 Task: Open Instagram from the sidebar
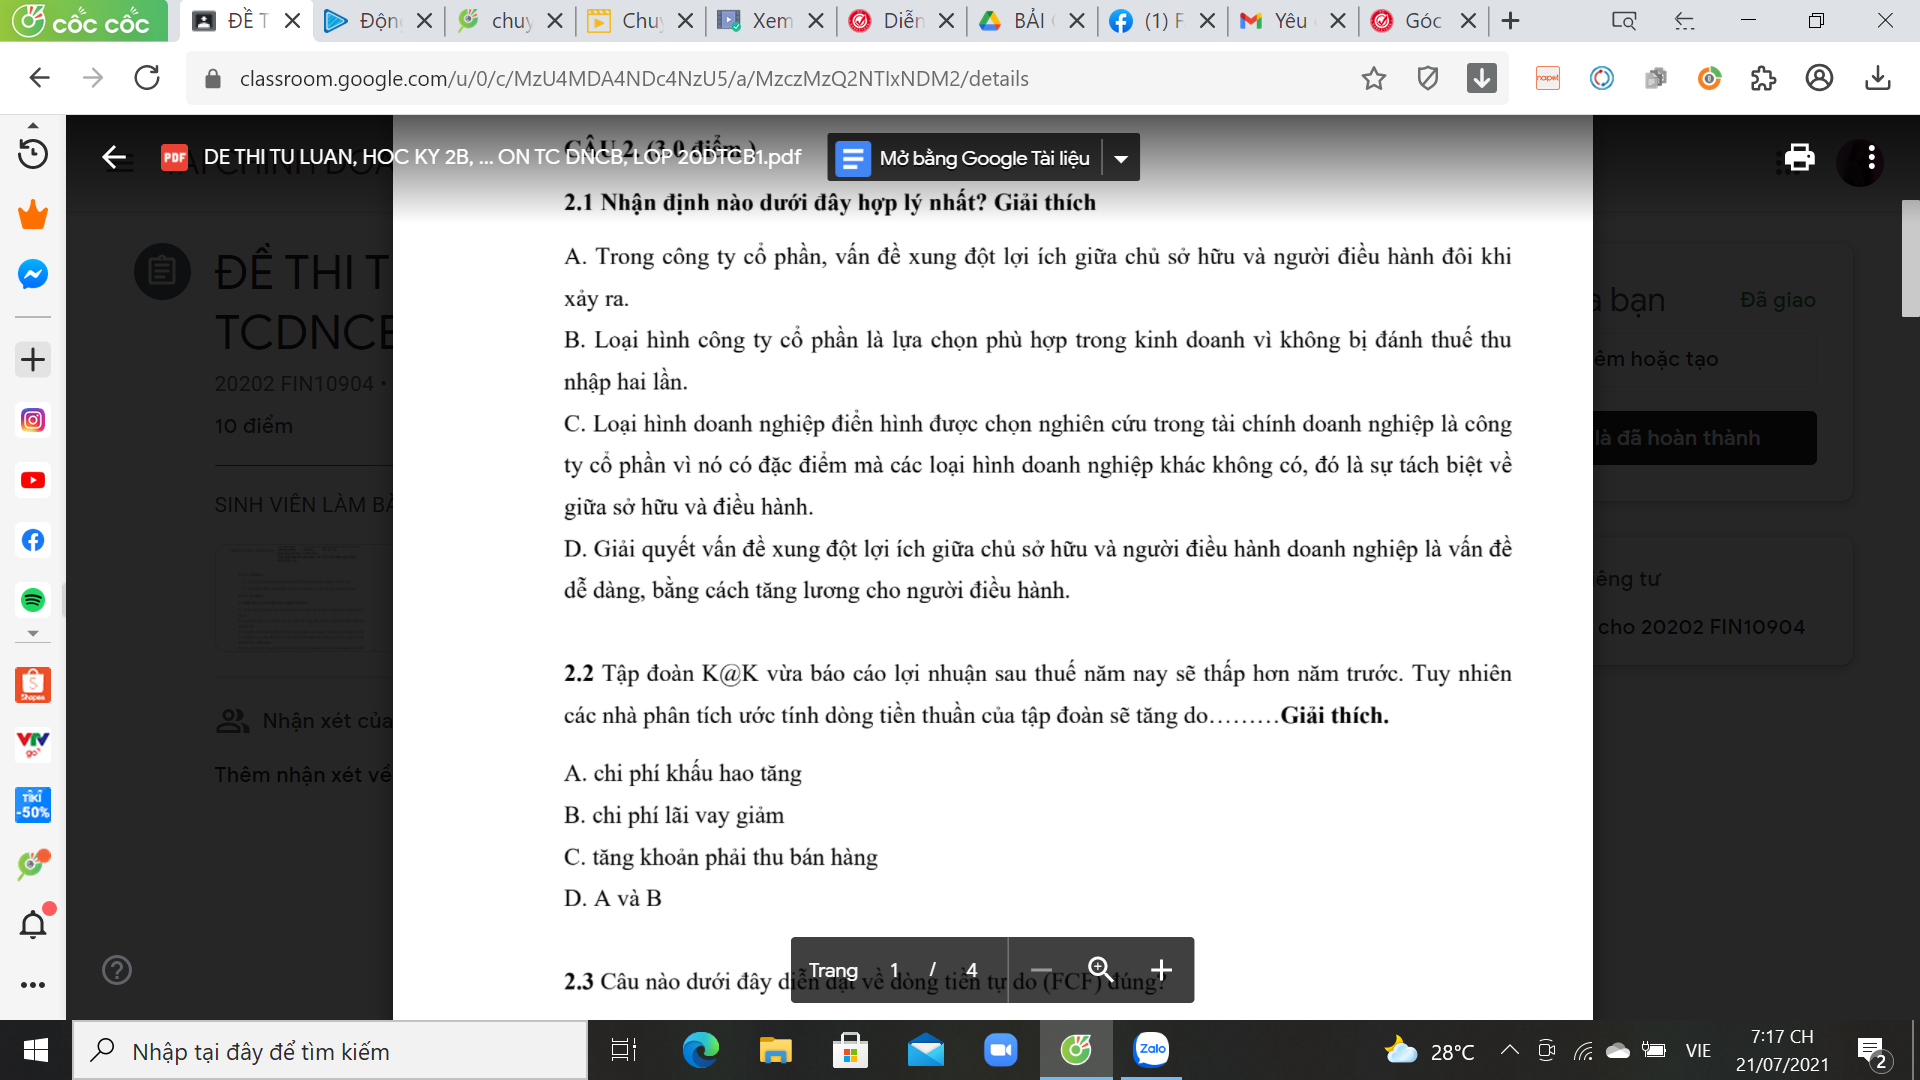click(33, 420)
